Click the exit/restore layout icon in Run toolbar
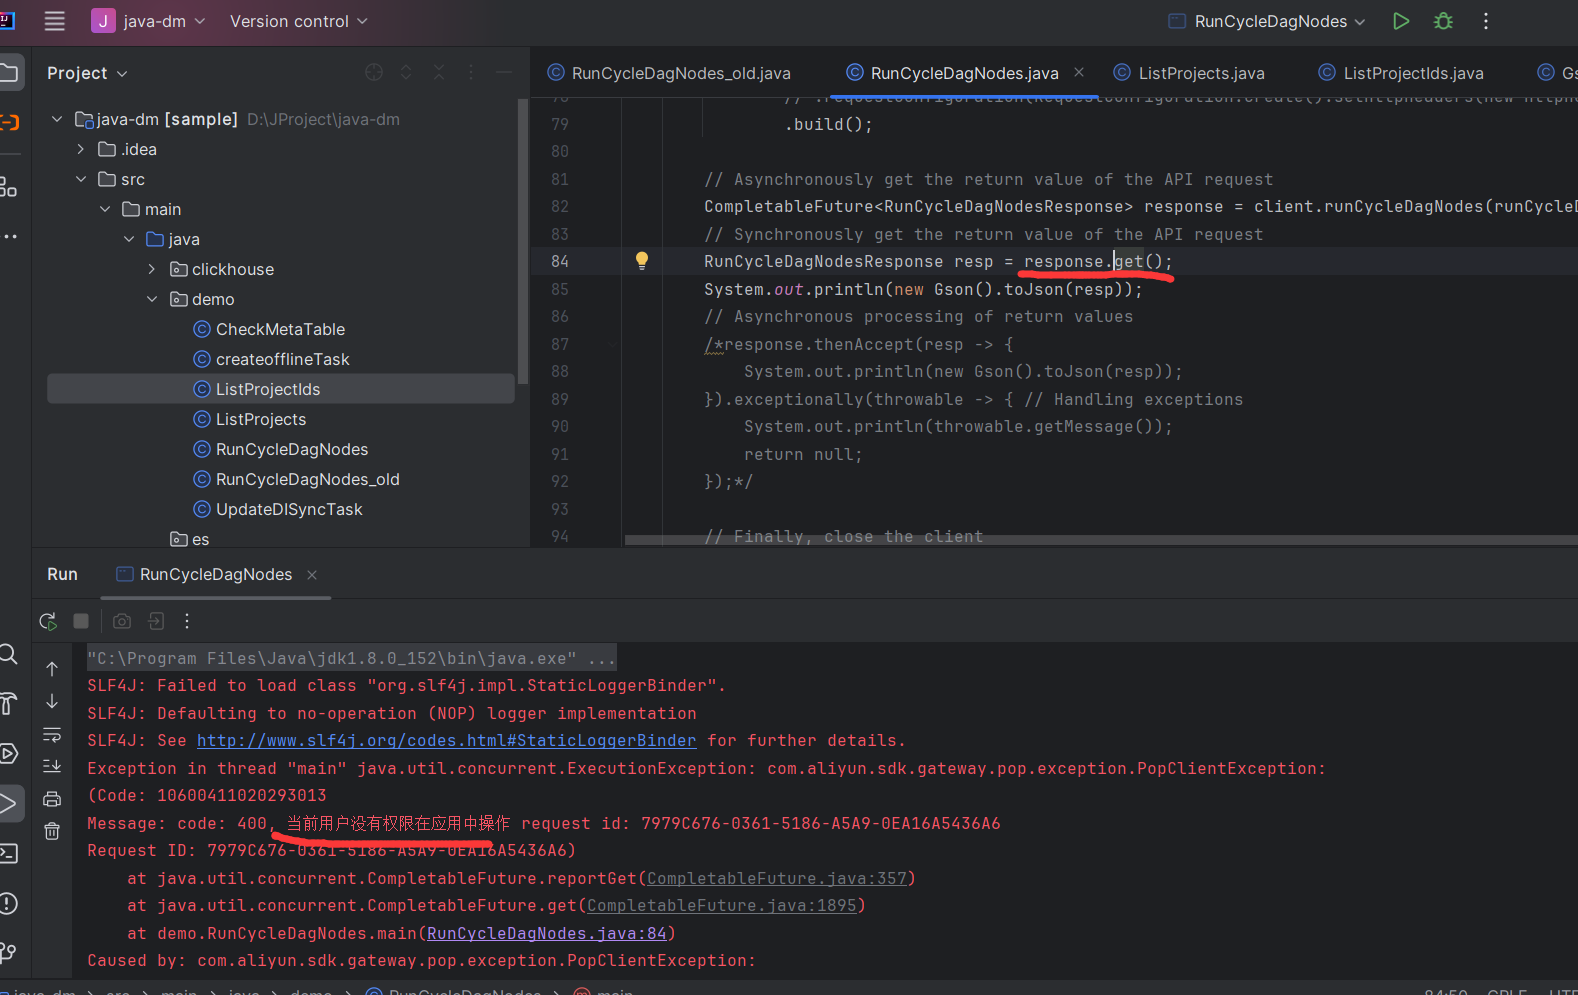Image resolution: width=1578 pixels, height=995 pixels. 156,621
